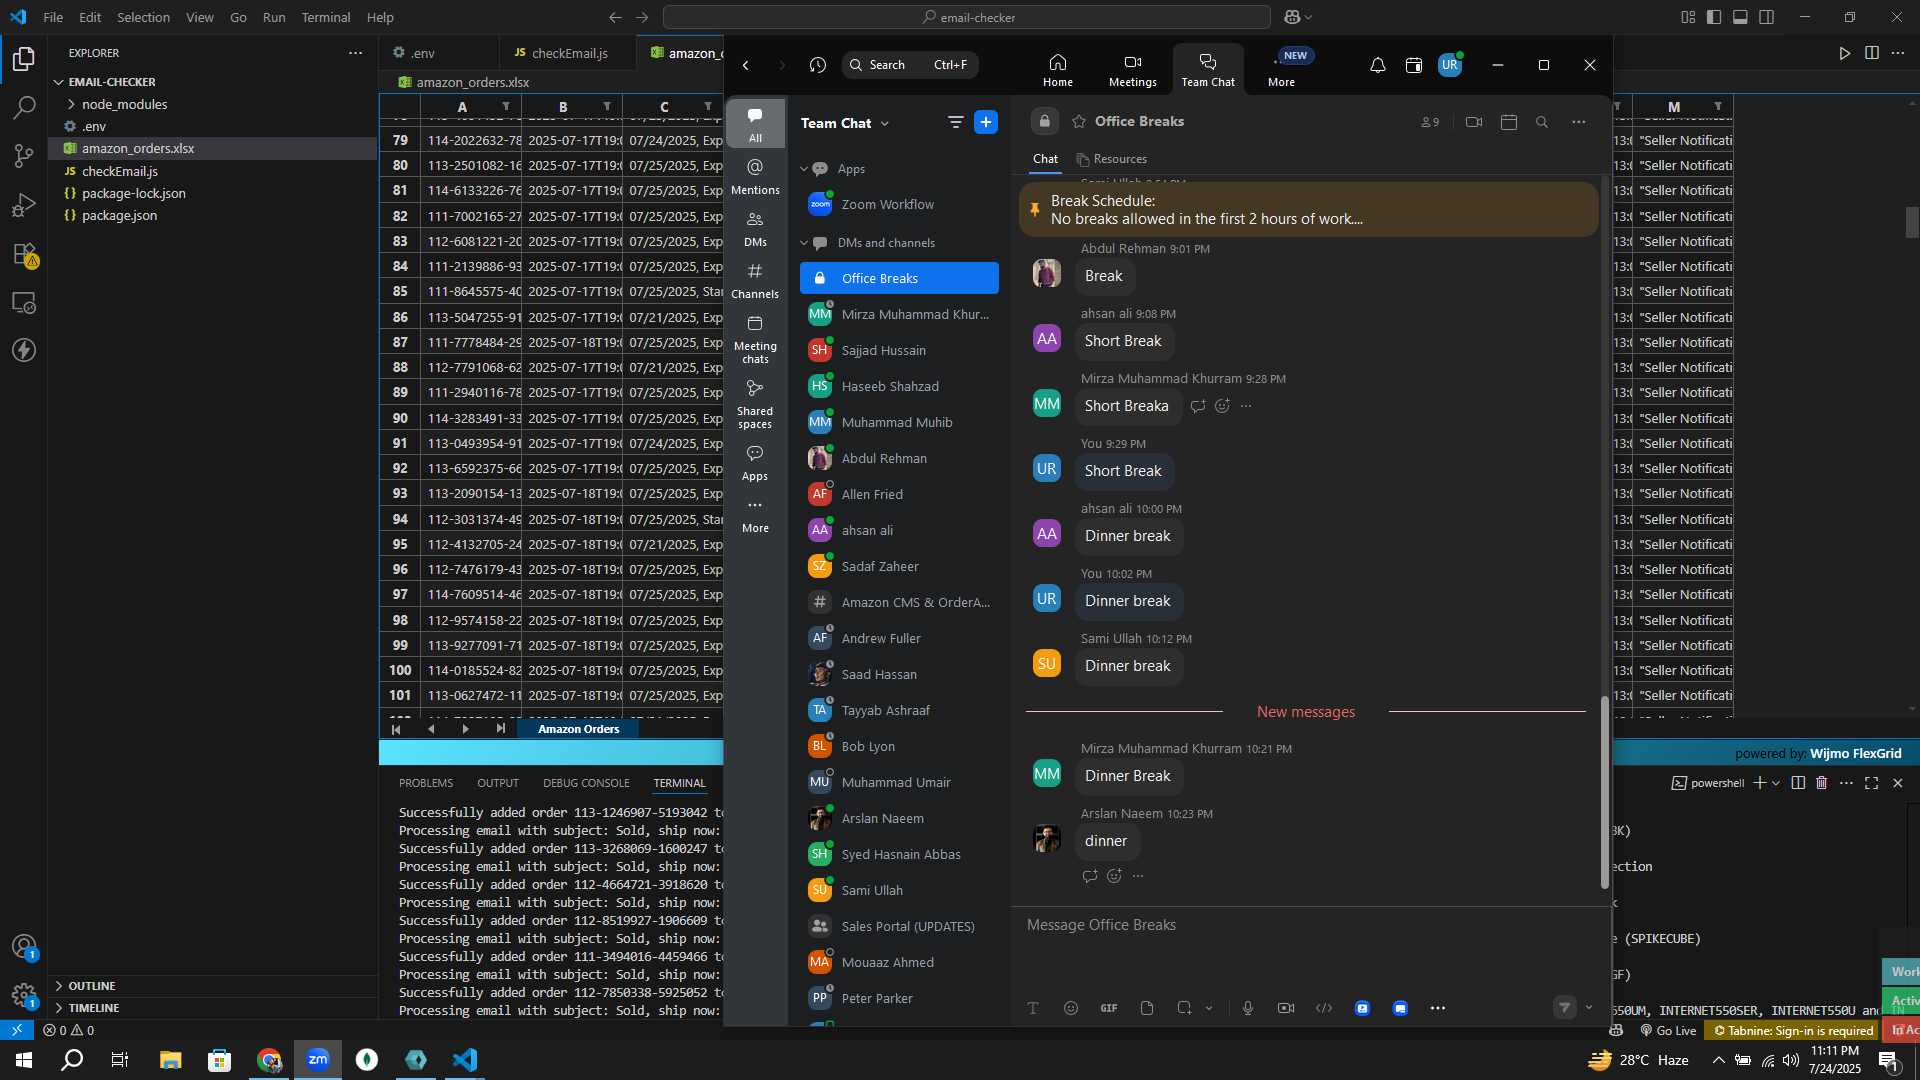
Task: Open emoji picker in message toolbar
Action: tap(1071, 1008)
